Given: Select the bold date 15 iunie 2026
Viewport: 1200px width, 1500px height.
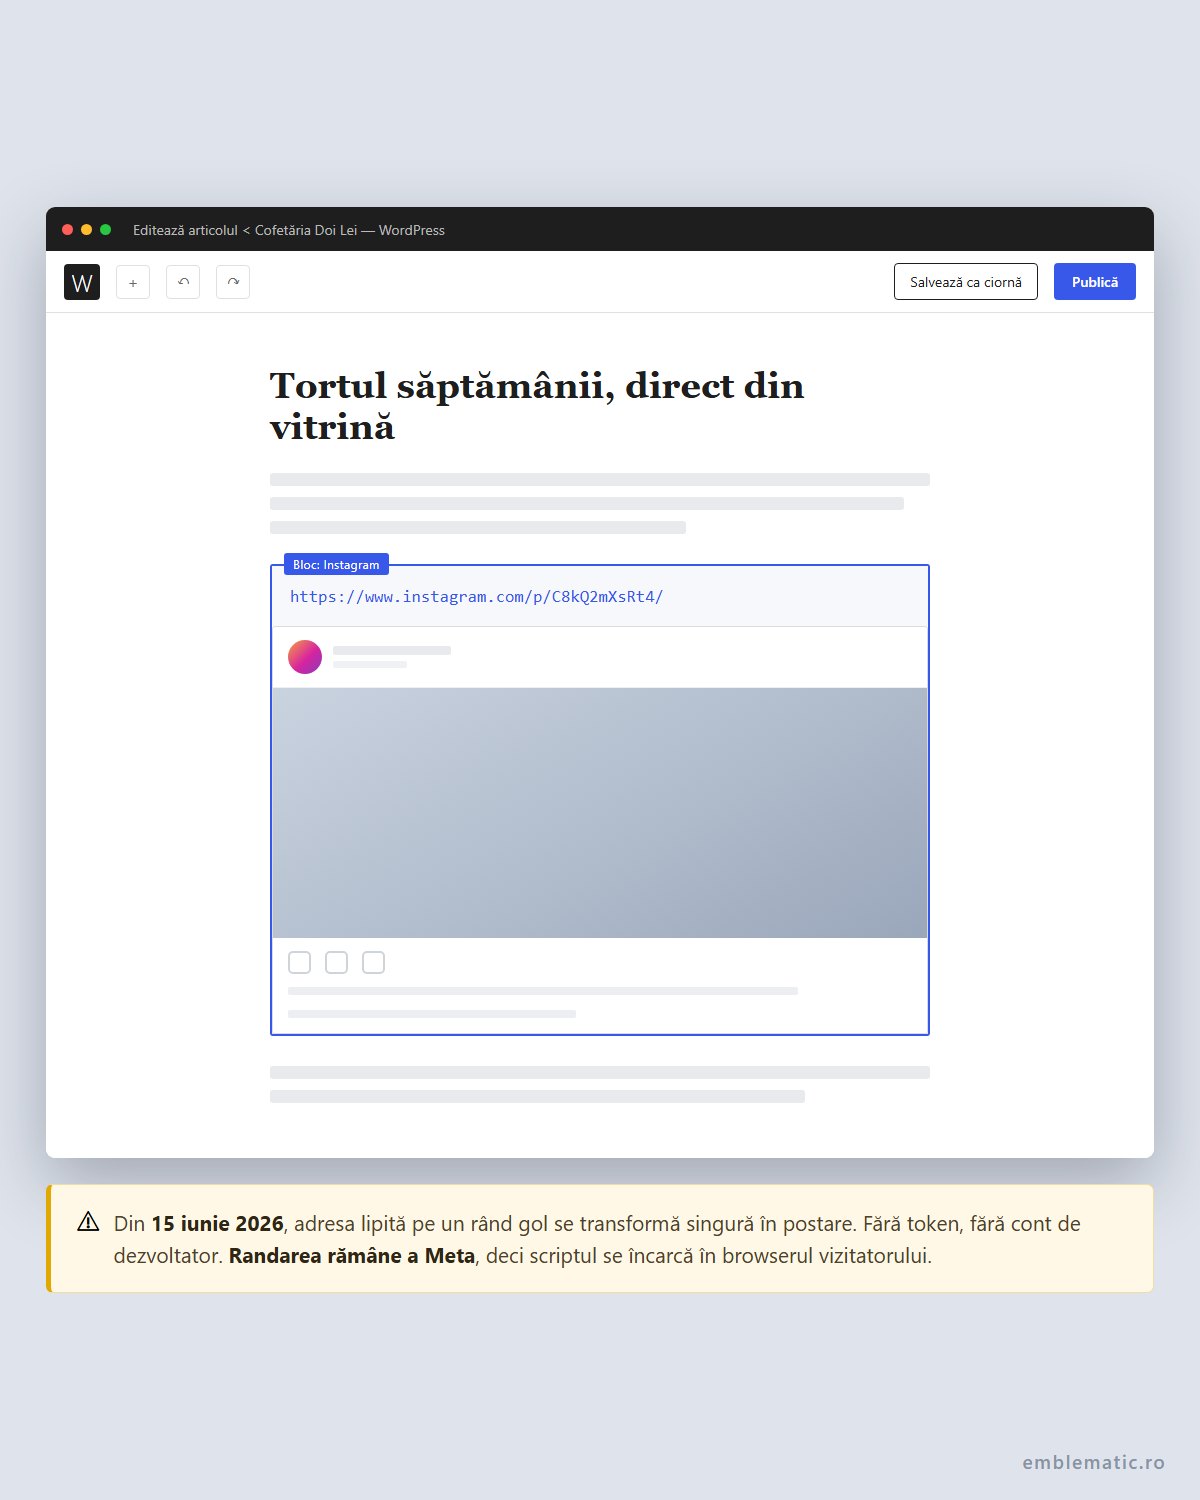Looking at the screenshot, I should coord(217,1224).
